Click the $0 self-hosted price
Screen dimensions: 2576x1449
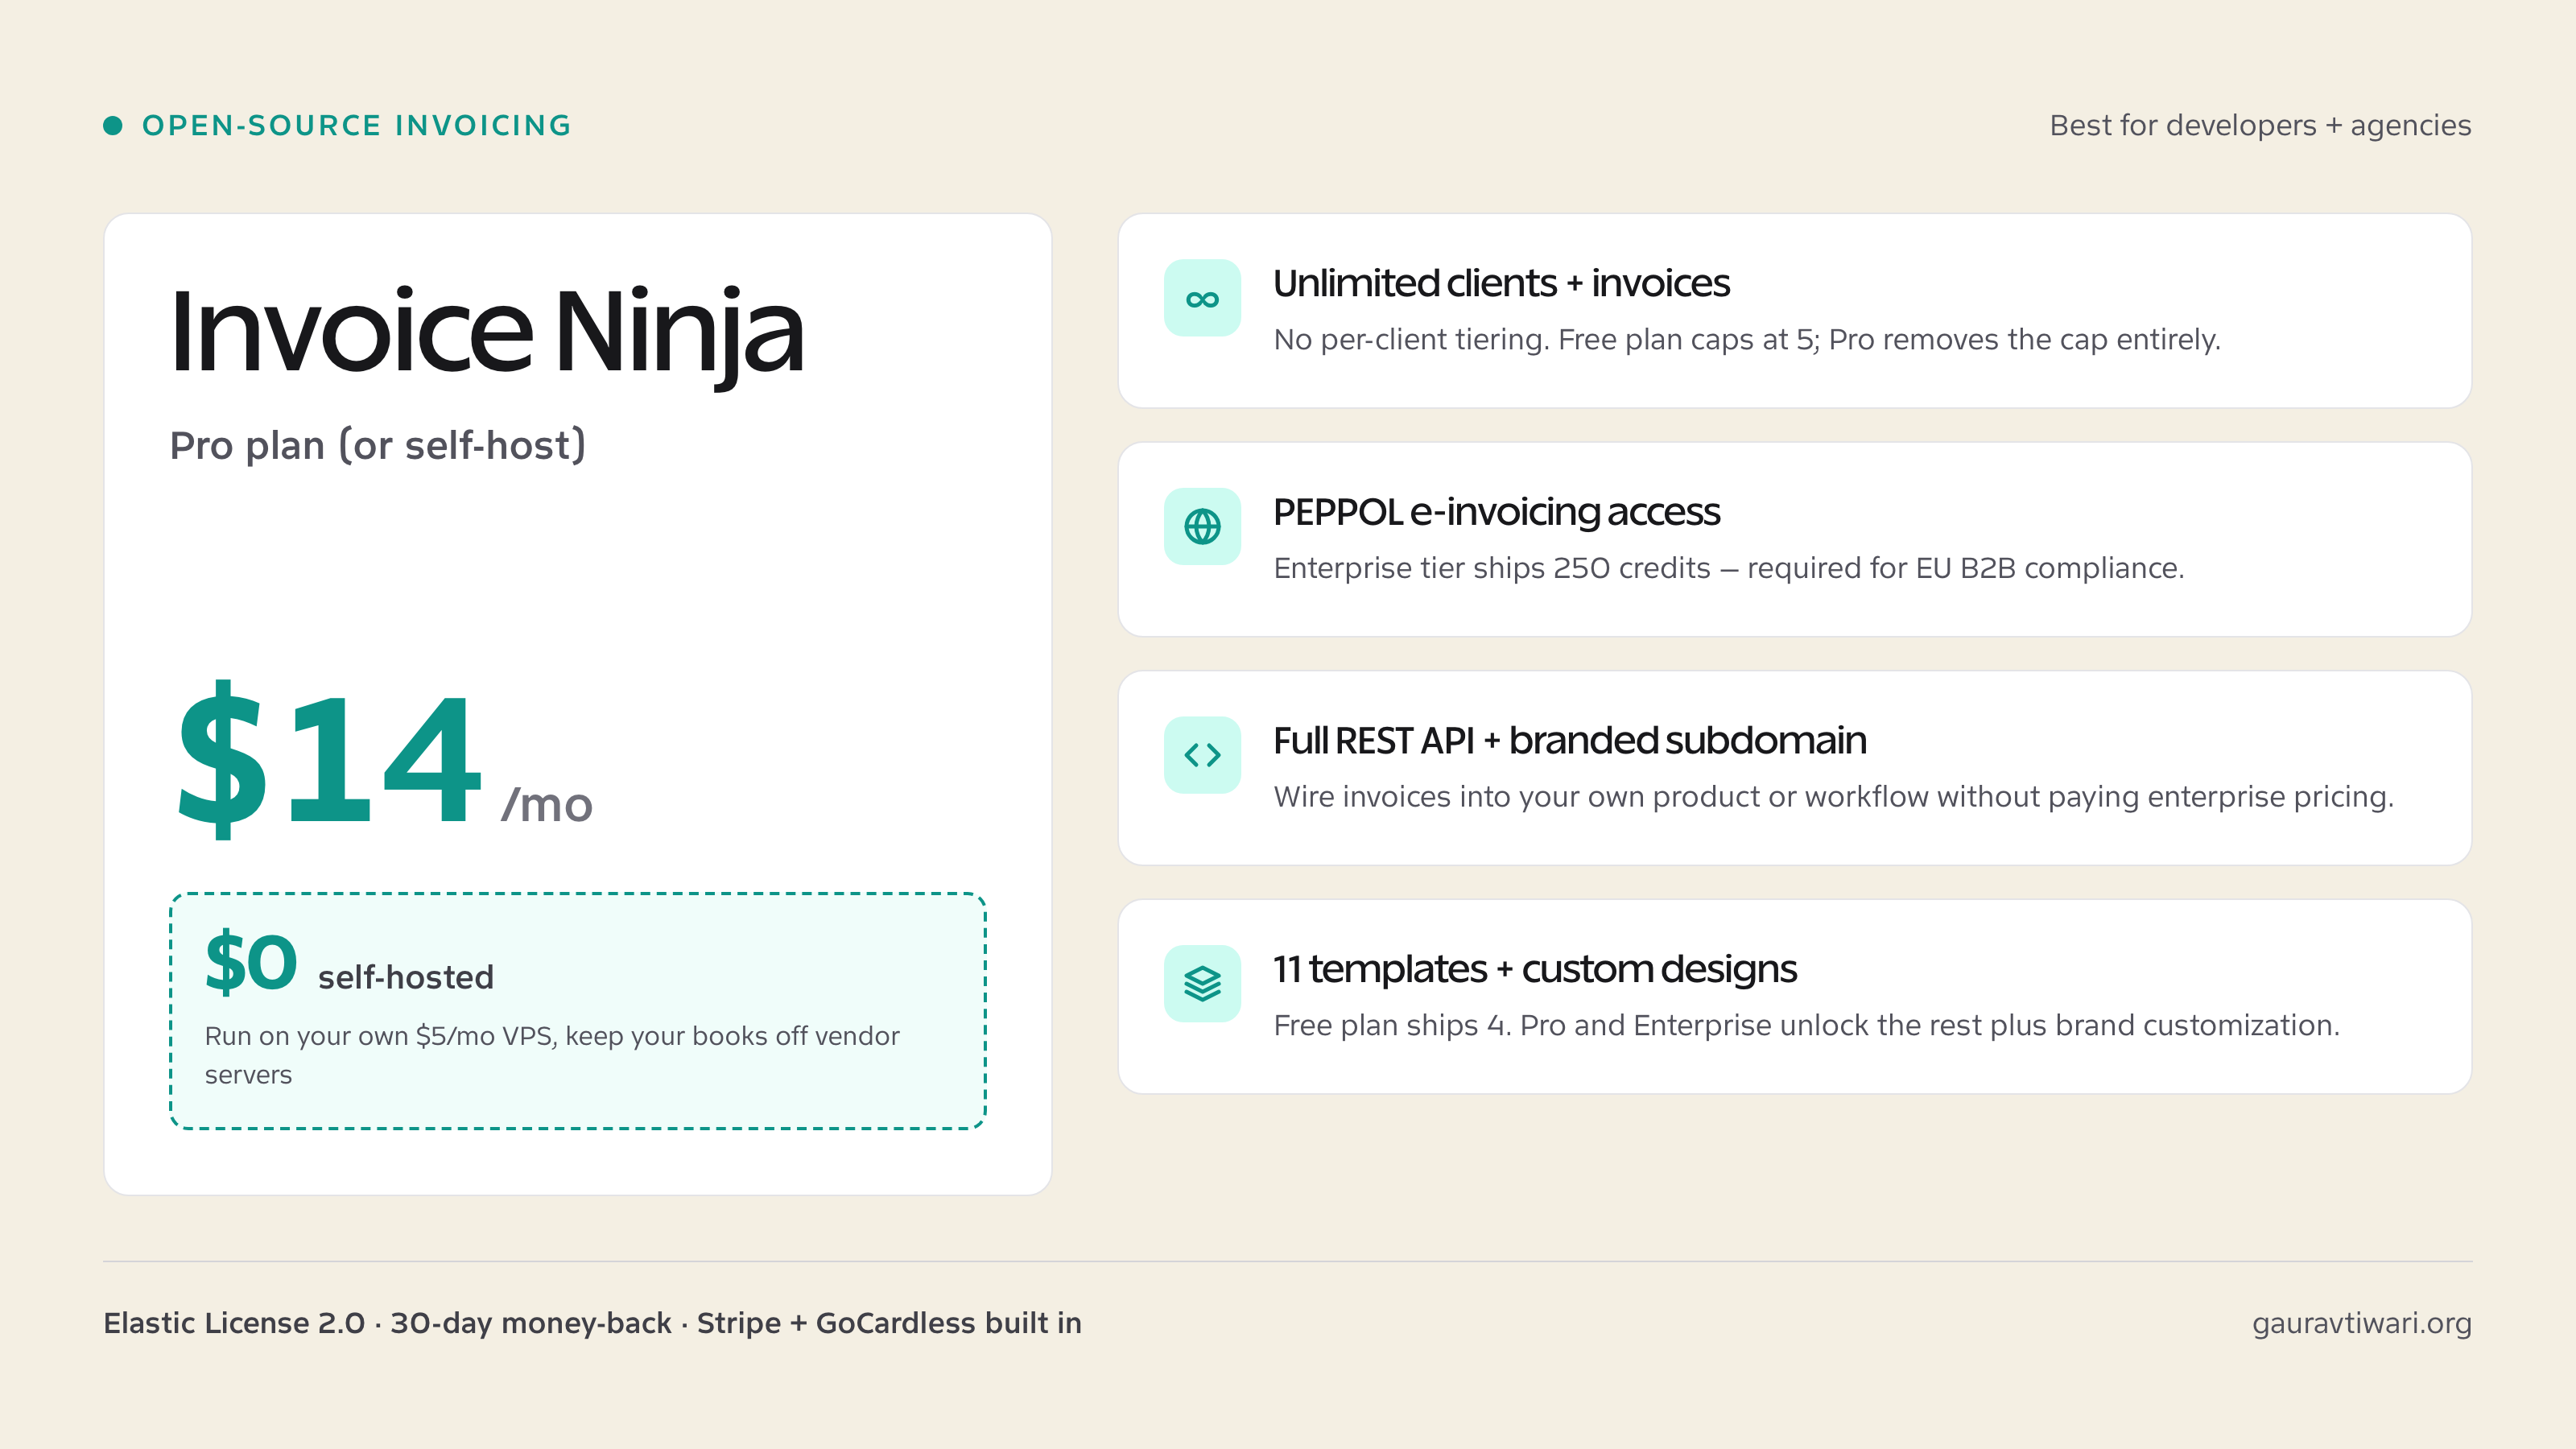pyautogui.click(x=251, y=961)
